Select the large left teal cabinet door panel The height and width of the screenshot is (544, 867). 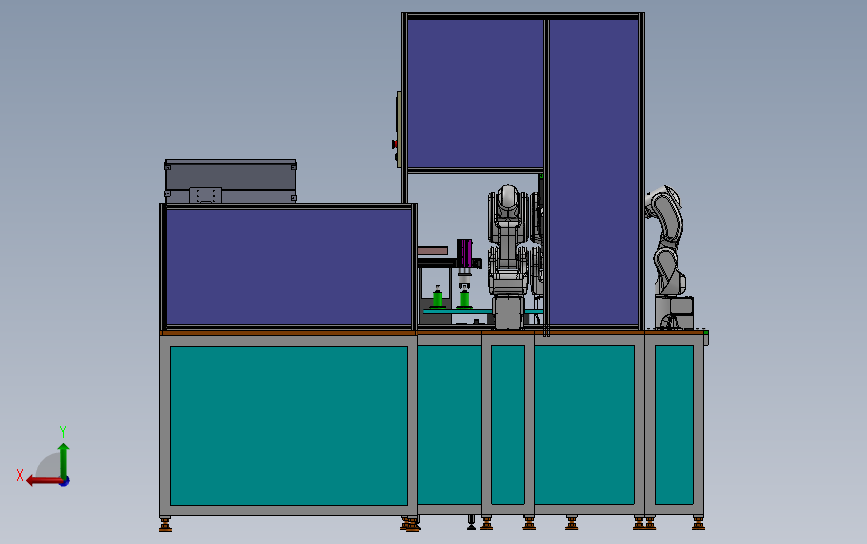[x=289, y=426]
